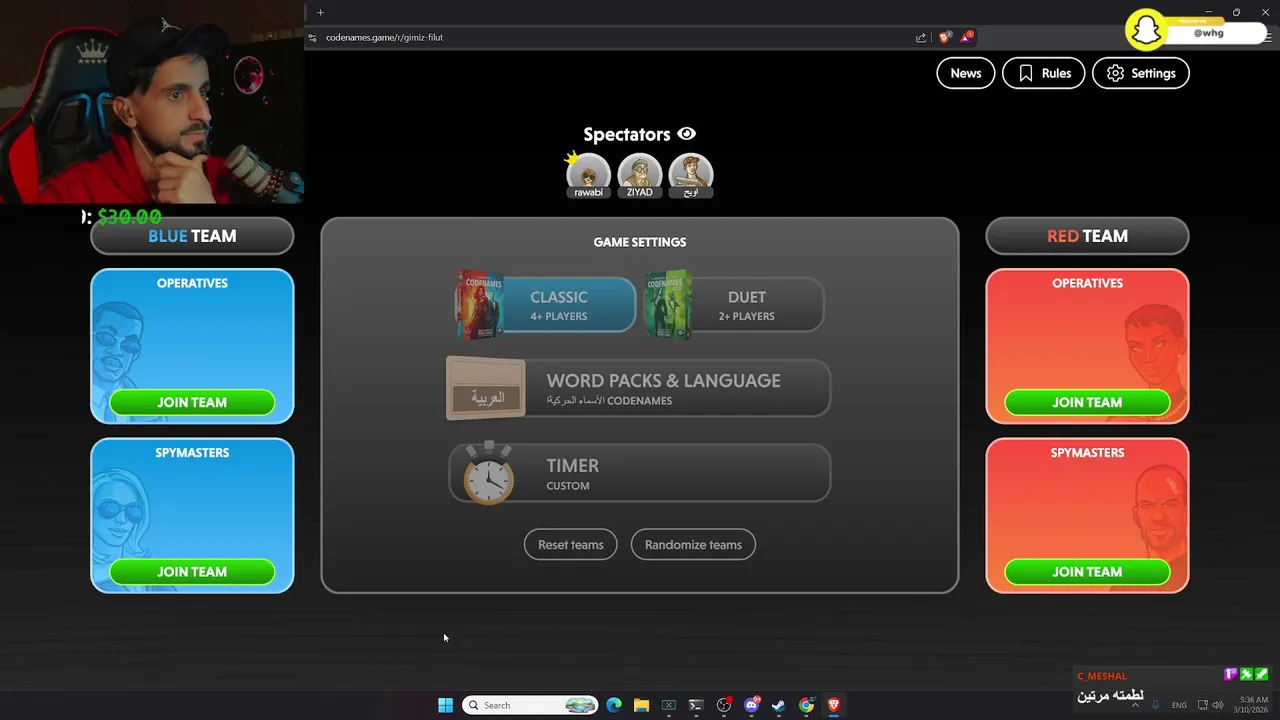The image size is (1280, 720).
Task: Open Microsoft Edge from taskbar
Action: coord(614,705)
